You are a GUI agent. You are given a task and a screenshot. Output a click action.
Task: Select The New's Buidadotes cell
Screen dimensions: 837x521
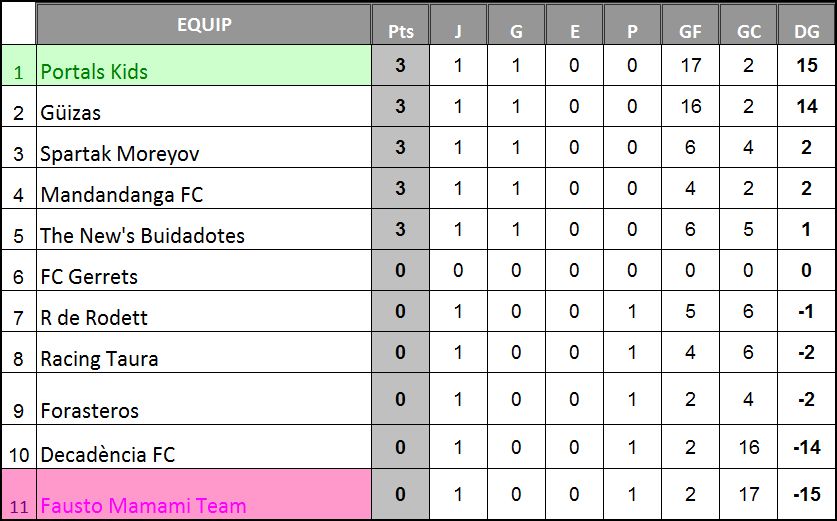pos(203,230)
